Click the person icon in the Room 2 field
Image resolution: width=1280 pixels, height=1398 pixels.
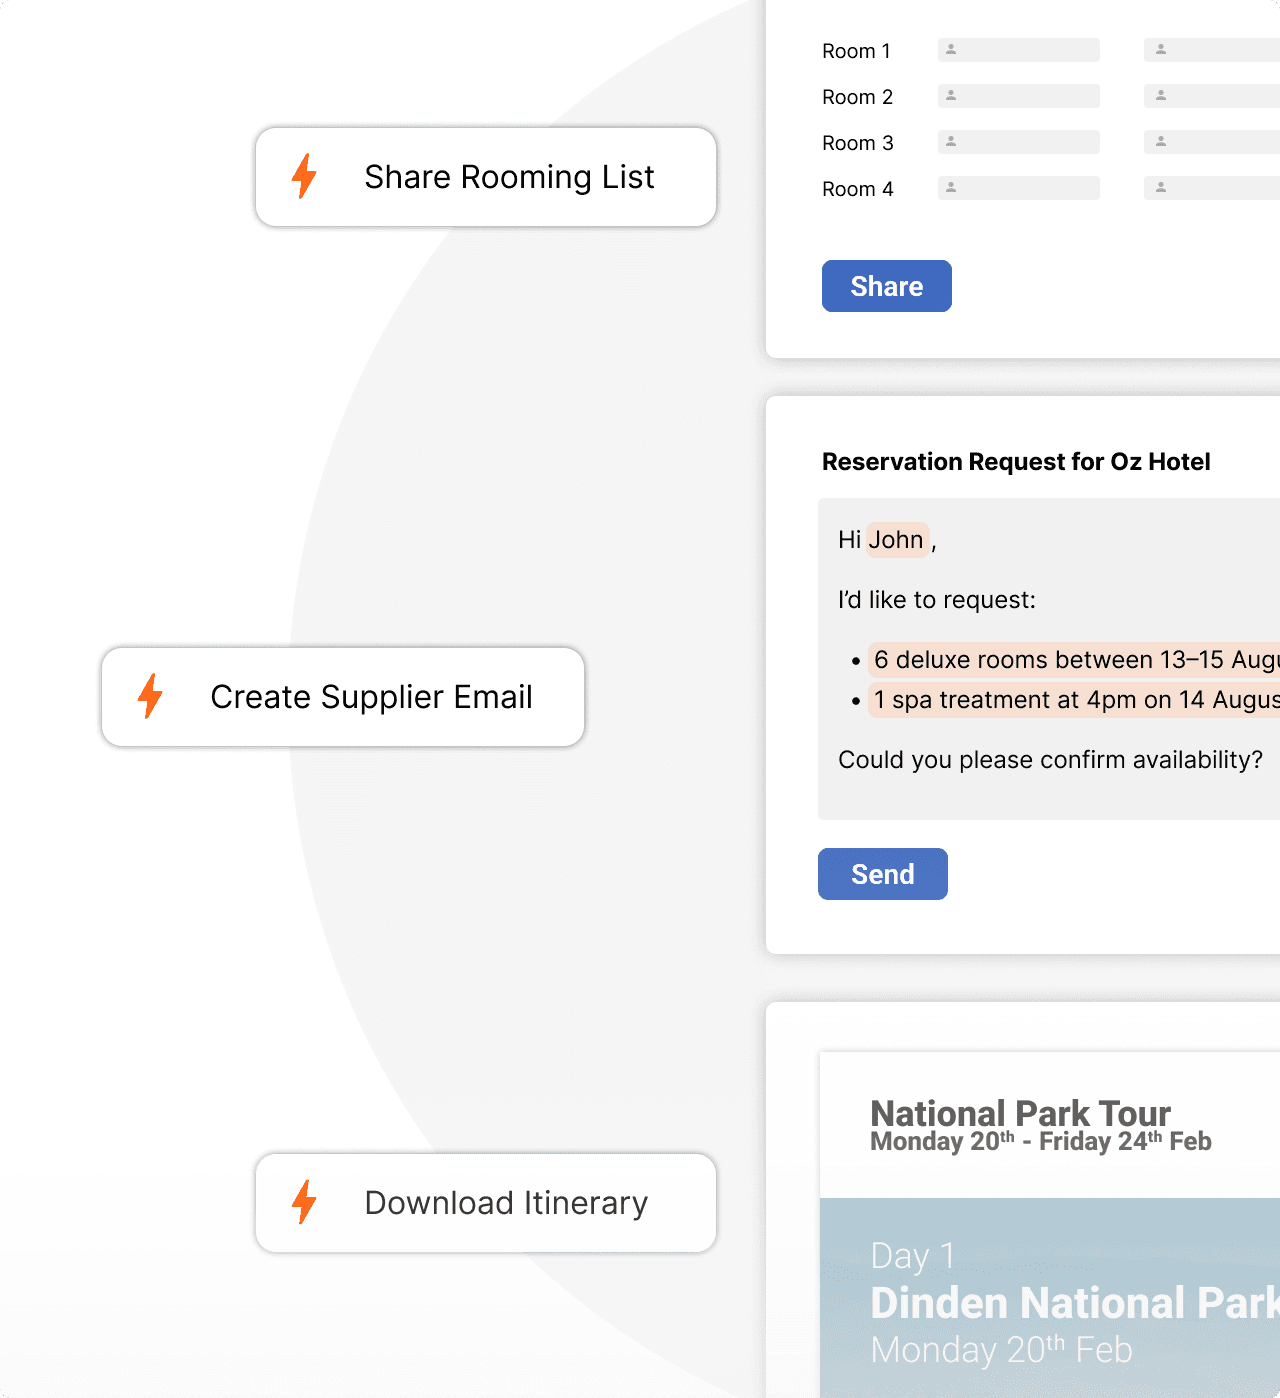pos(951,95)
